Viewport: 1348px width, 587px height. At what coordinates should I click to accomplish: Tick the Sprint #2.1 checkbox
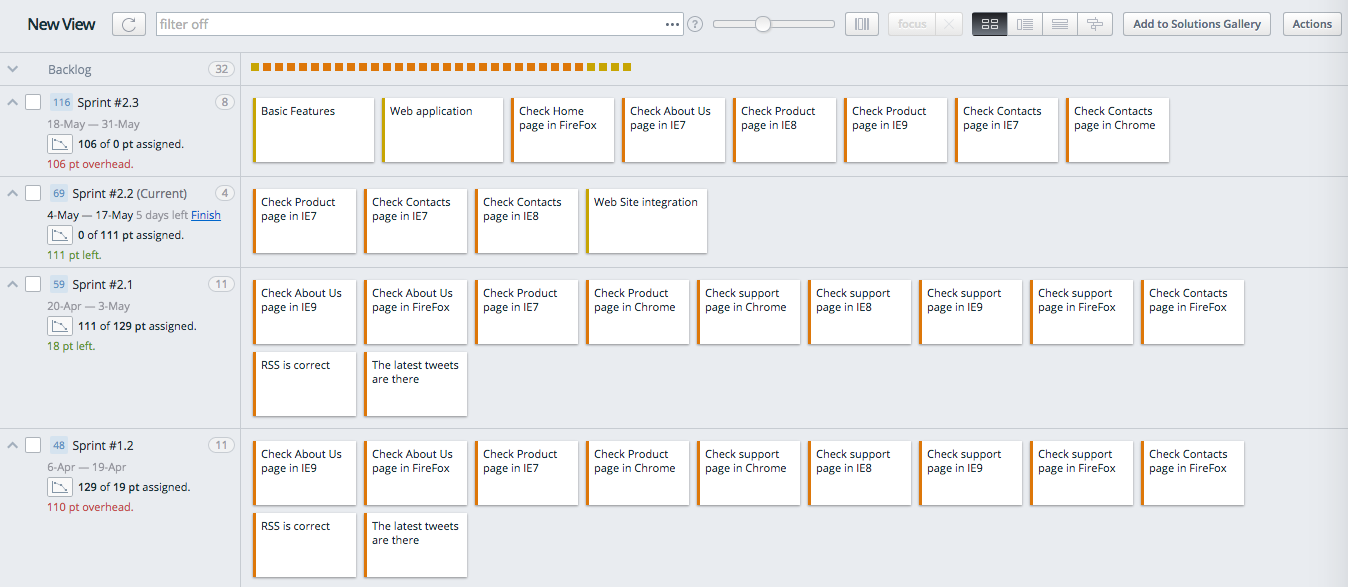point(33,284)
